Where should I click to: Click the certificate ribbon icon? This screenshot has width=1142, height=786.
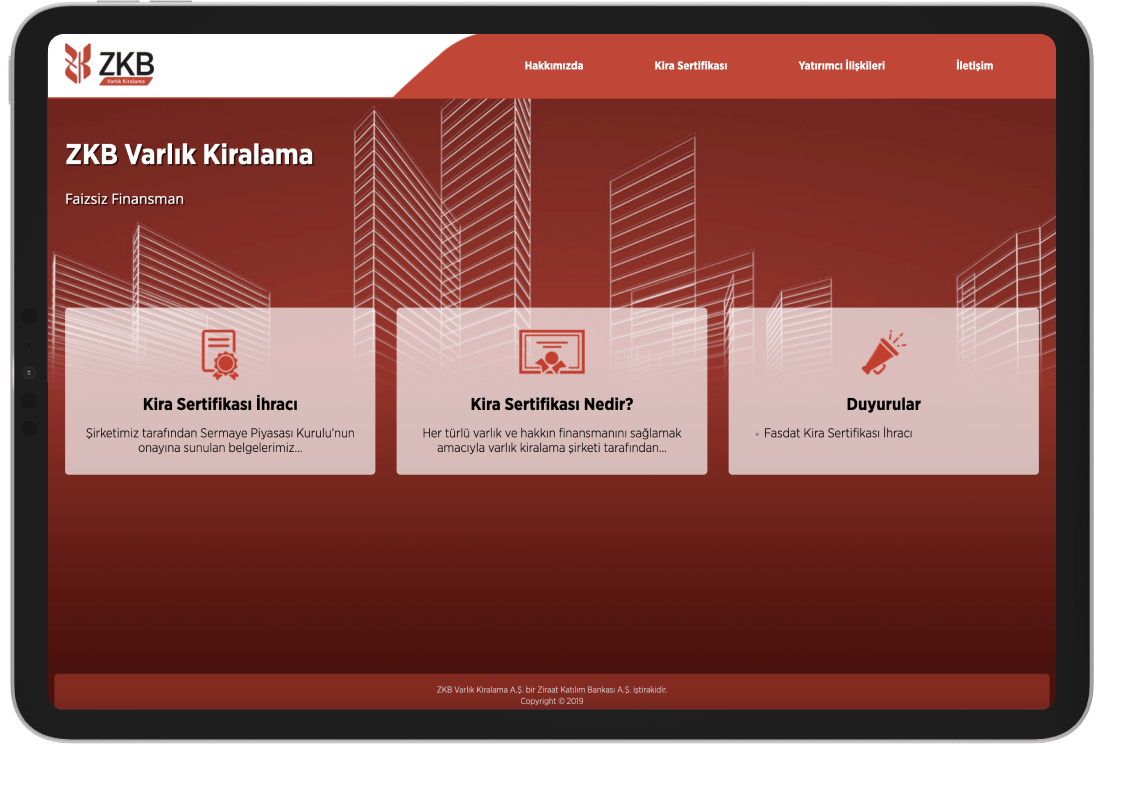[220, 354]
